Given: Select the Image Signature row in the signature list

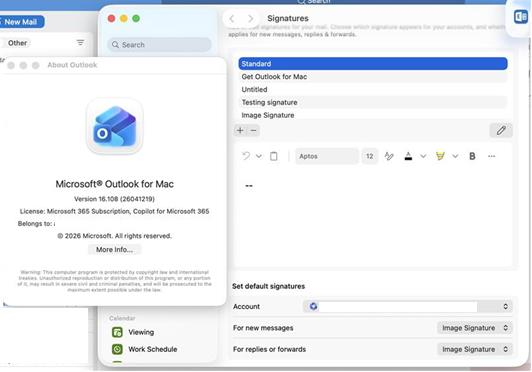Looking at the screenshot, I should 373,115.
